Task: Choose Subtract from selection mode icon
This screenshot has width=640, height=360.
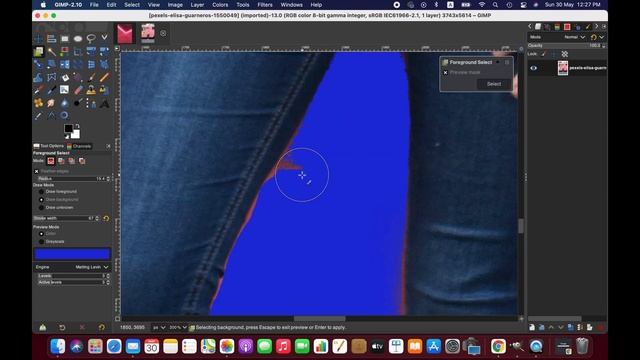Action: (x=71, y=161)
